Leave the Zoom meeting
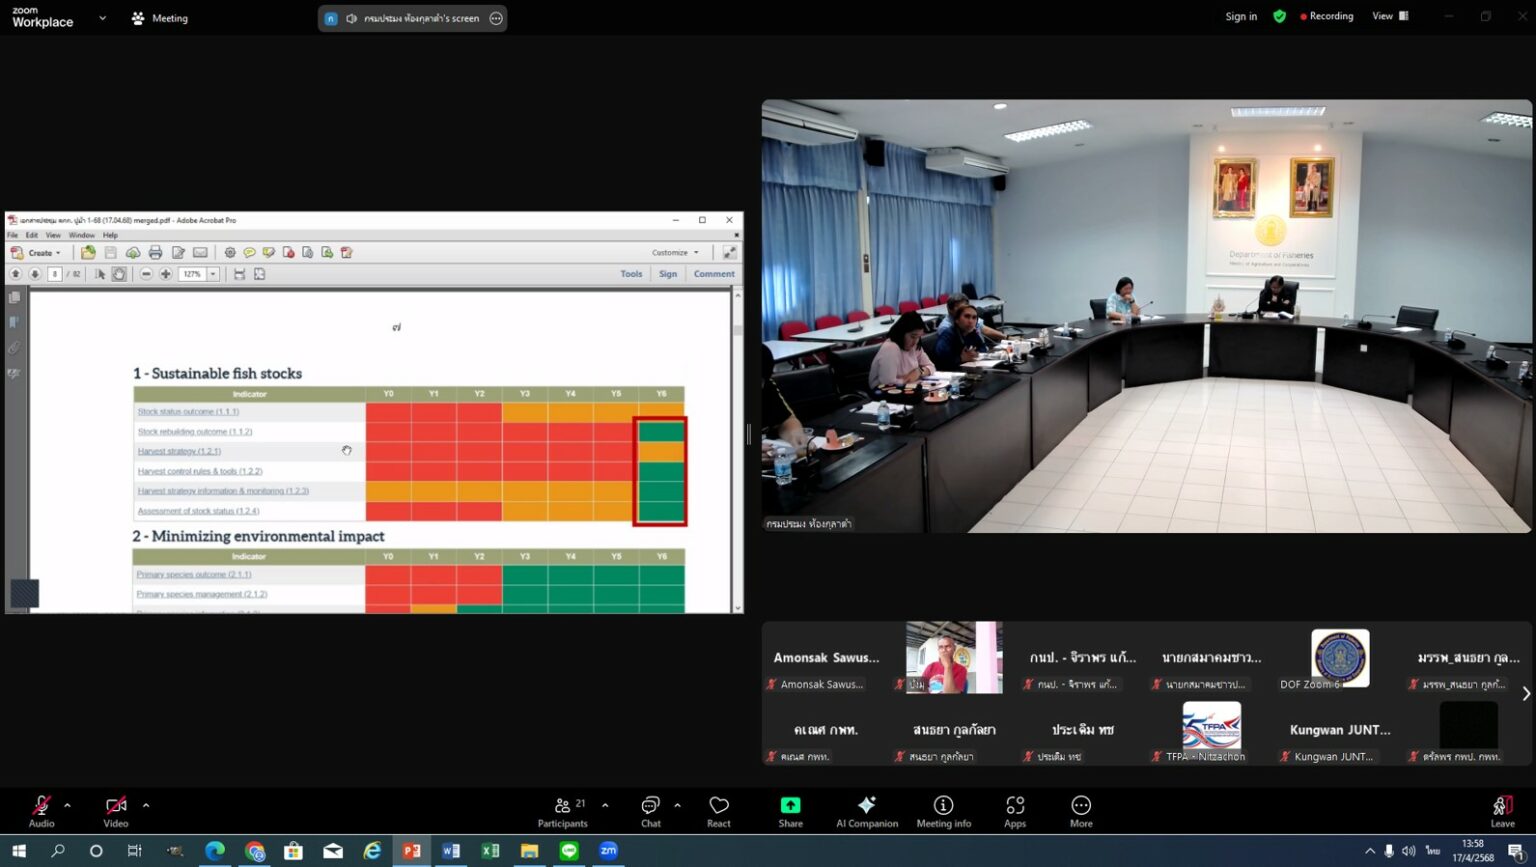Screen dimensions: 1536x867 [1502, 811]
